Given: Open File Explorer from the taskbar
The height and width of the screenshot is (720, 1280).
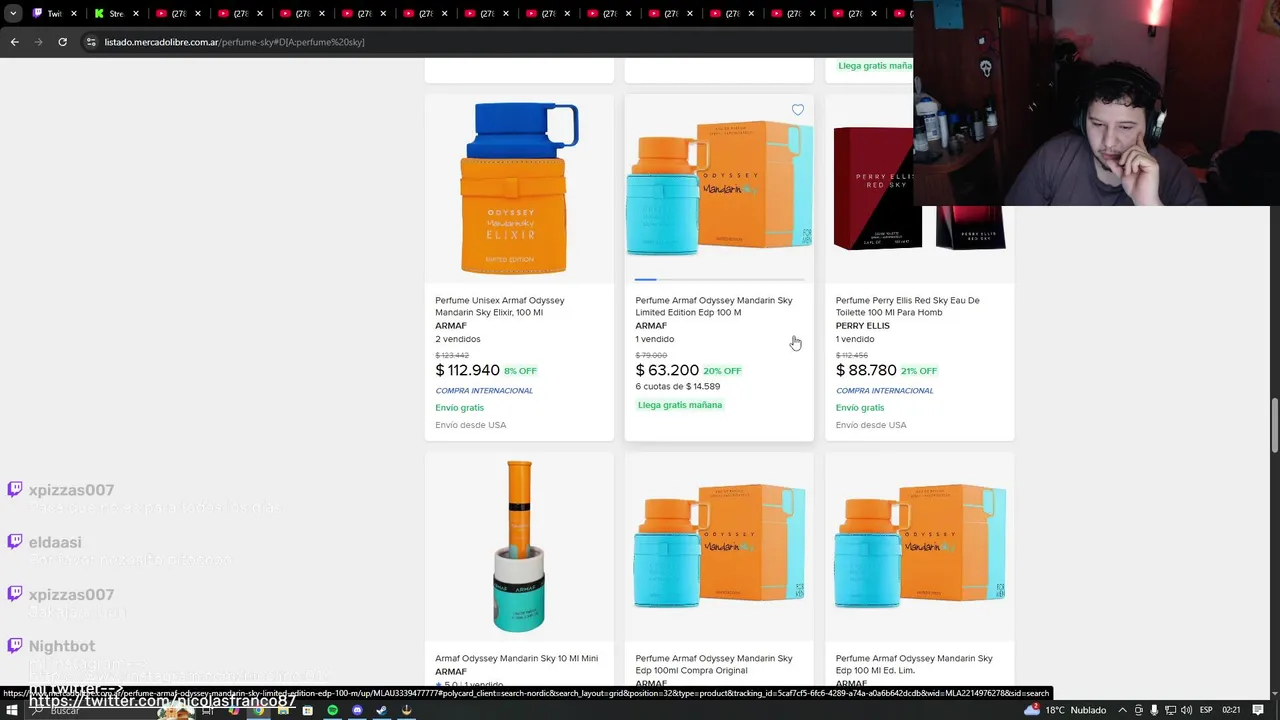Looking at the screenshot, I should coord(283,710).
